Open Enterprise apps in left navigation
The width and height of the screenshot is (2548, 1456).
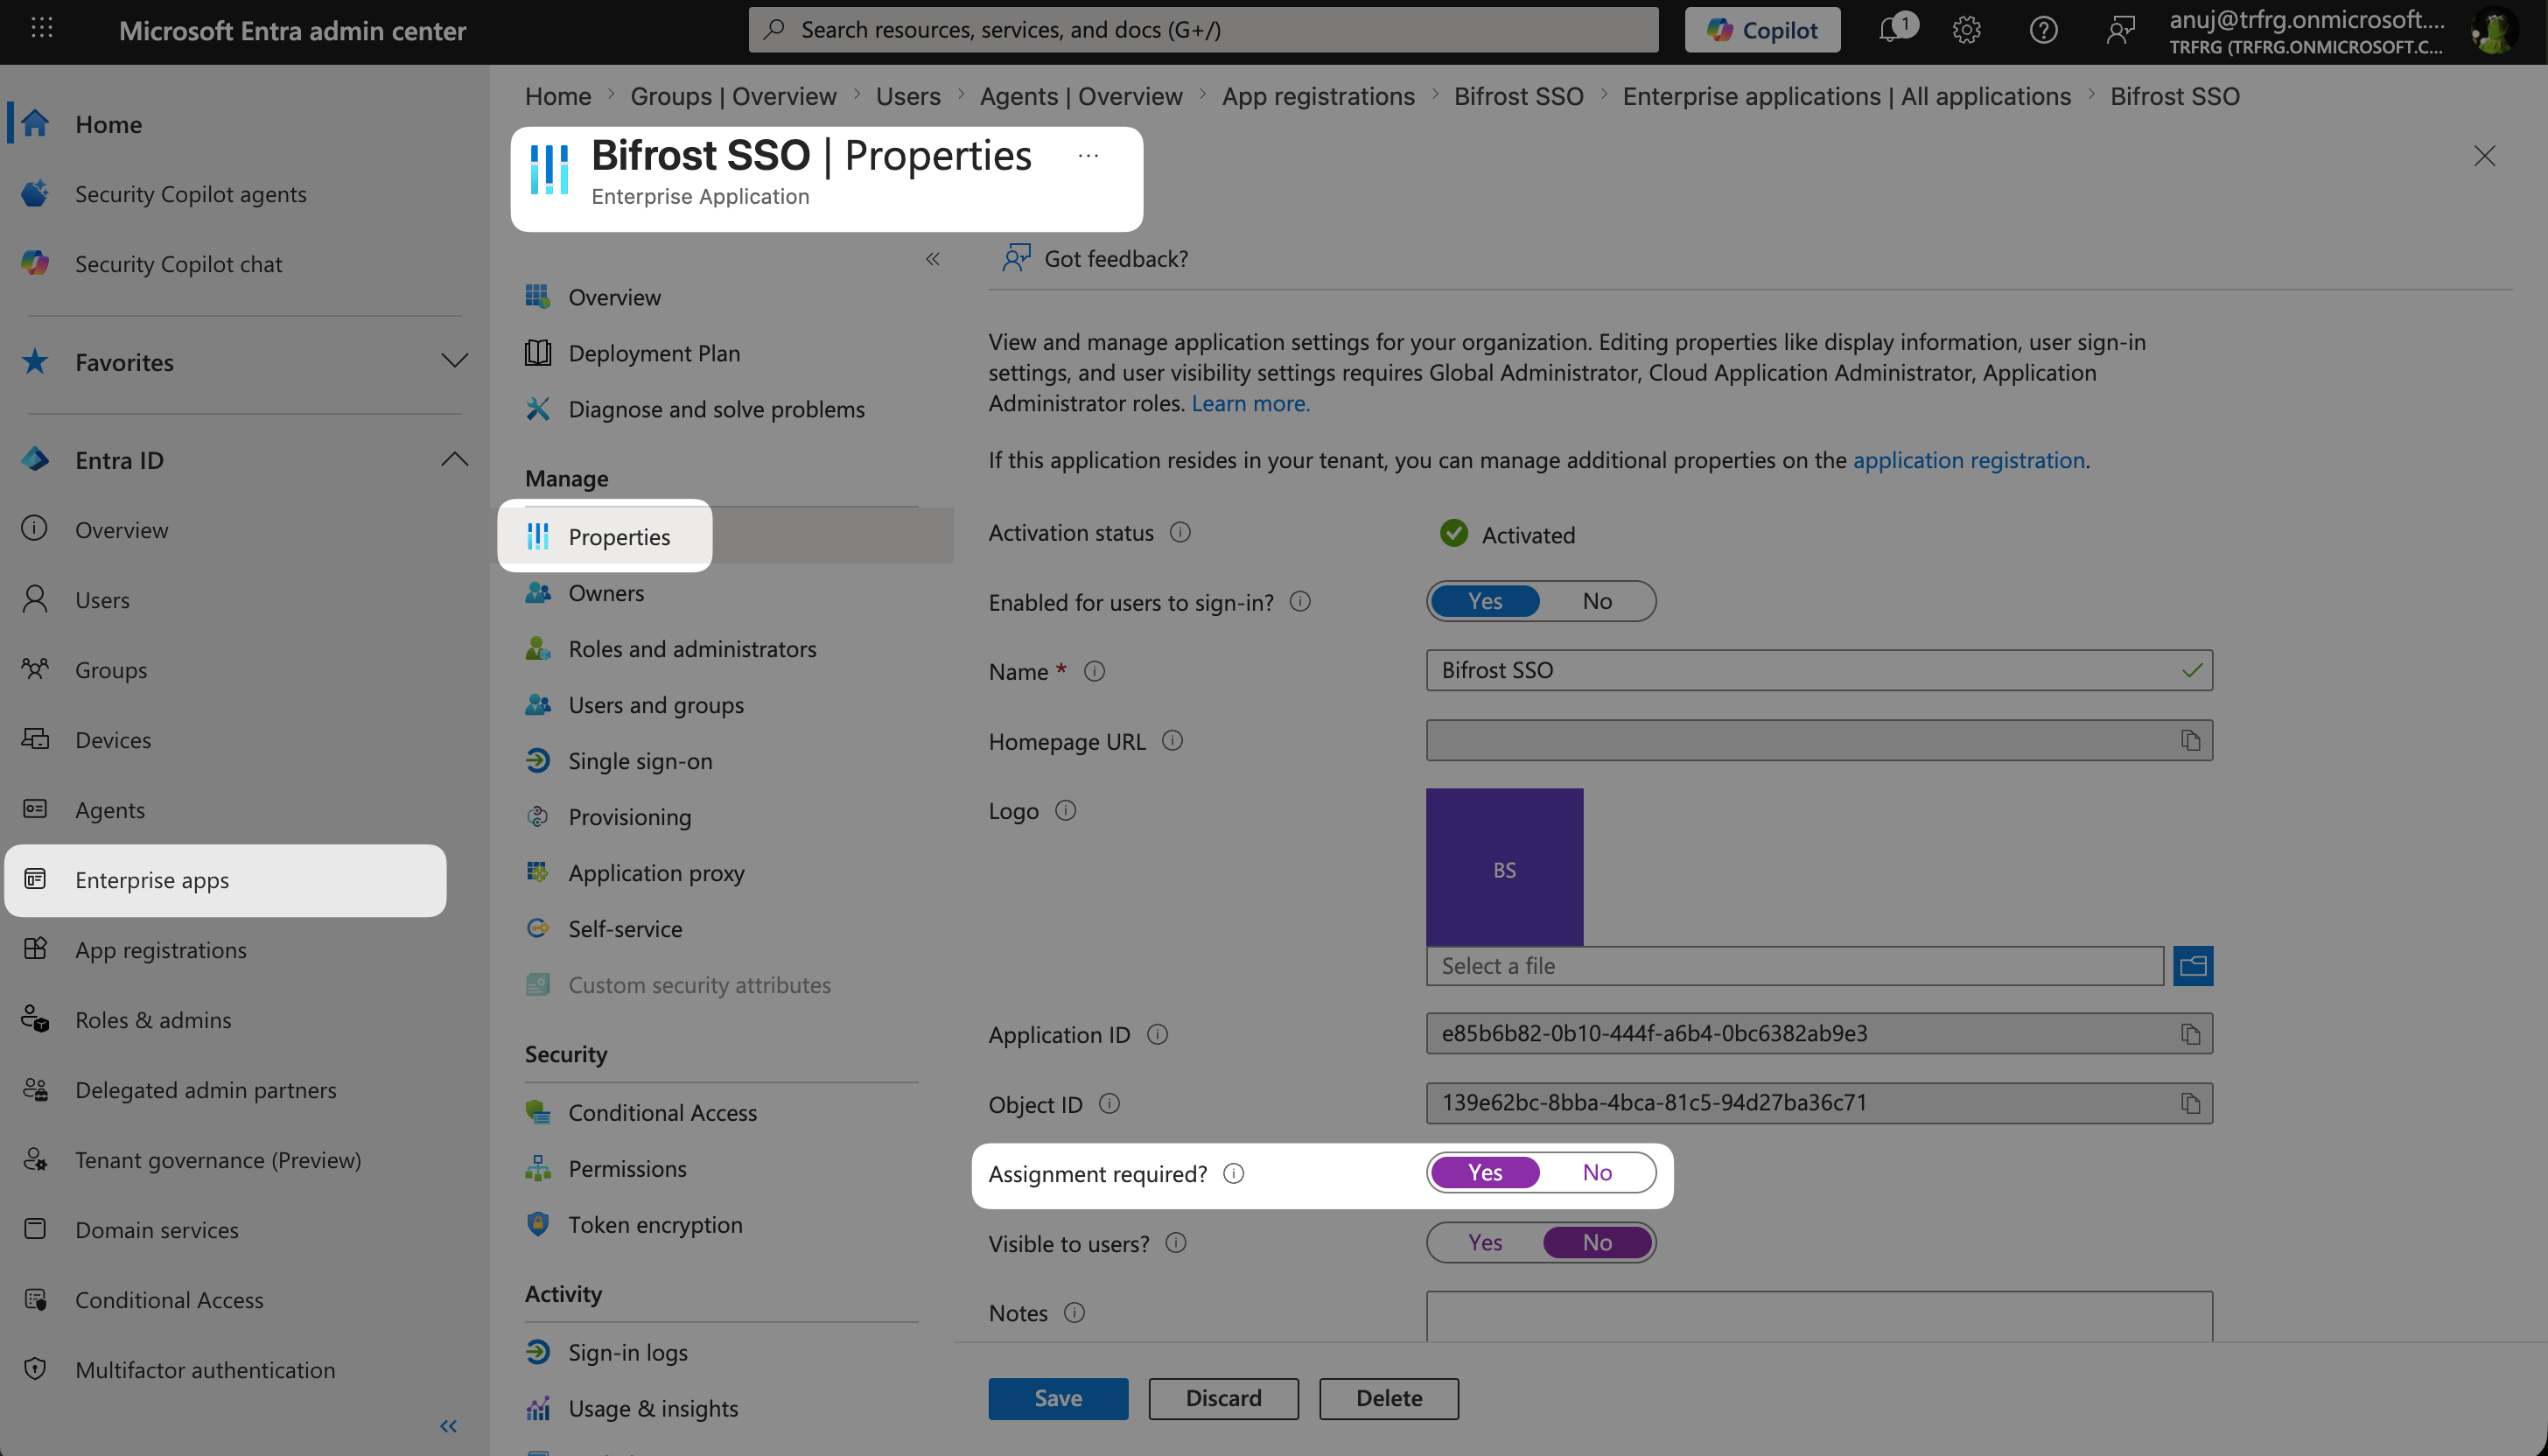coord(226,880)
